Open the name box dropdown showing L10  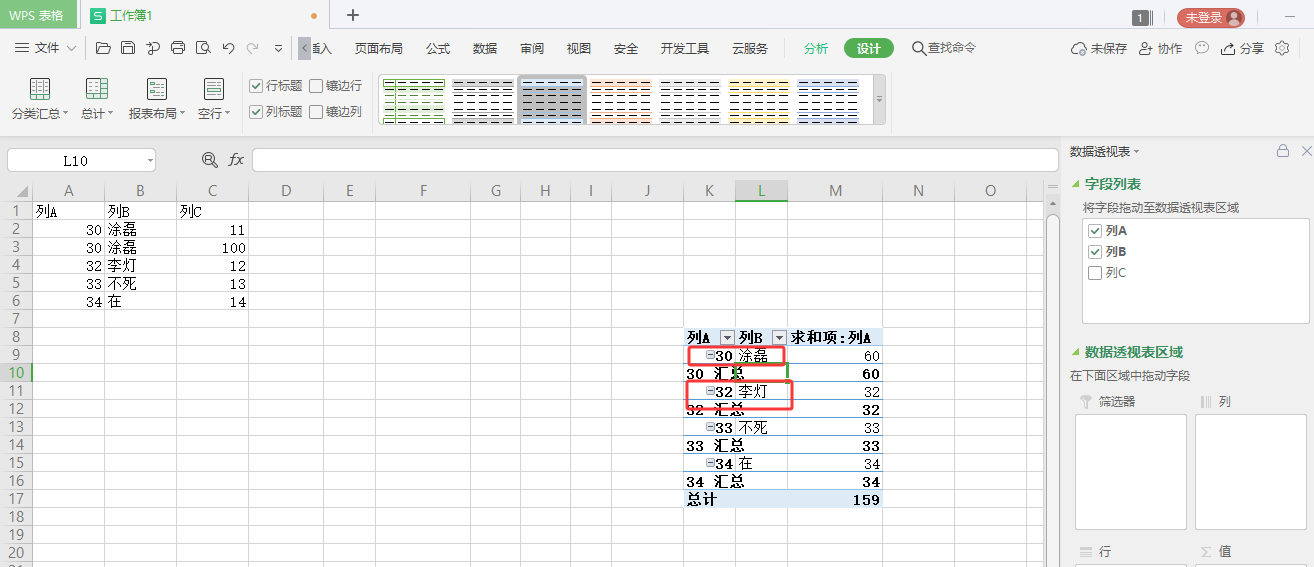click(149, 160)
